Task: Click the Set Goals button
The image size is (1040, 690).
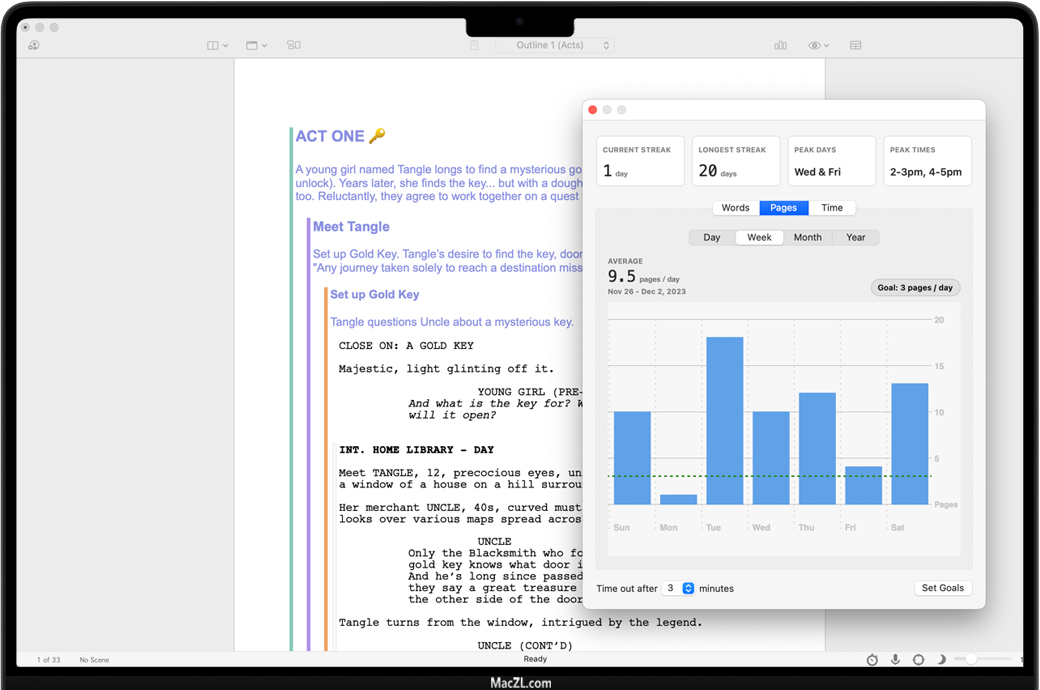Action: pos(942,588)
